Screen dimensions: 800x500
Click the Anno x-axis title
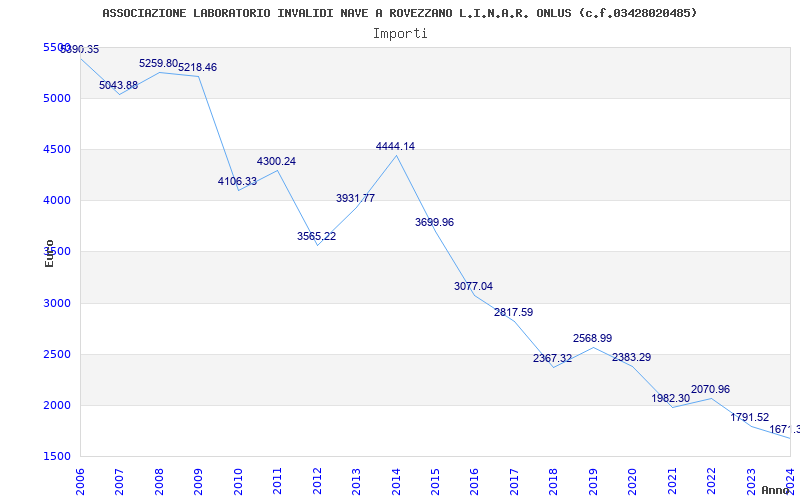point(775,490)
